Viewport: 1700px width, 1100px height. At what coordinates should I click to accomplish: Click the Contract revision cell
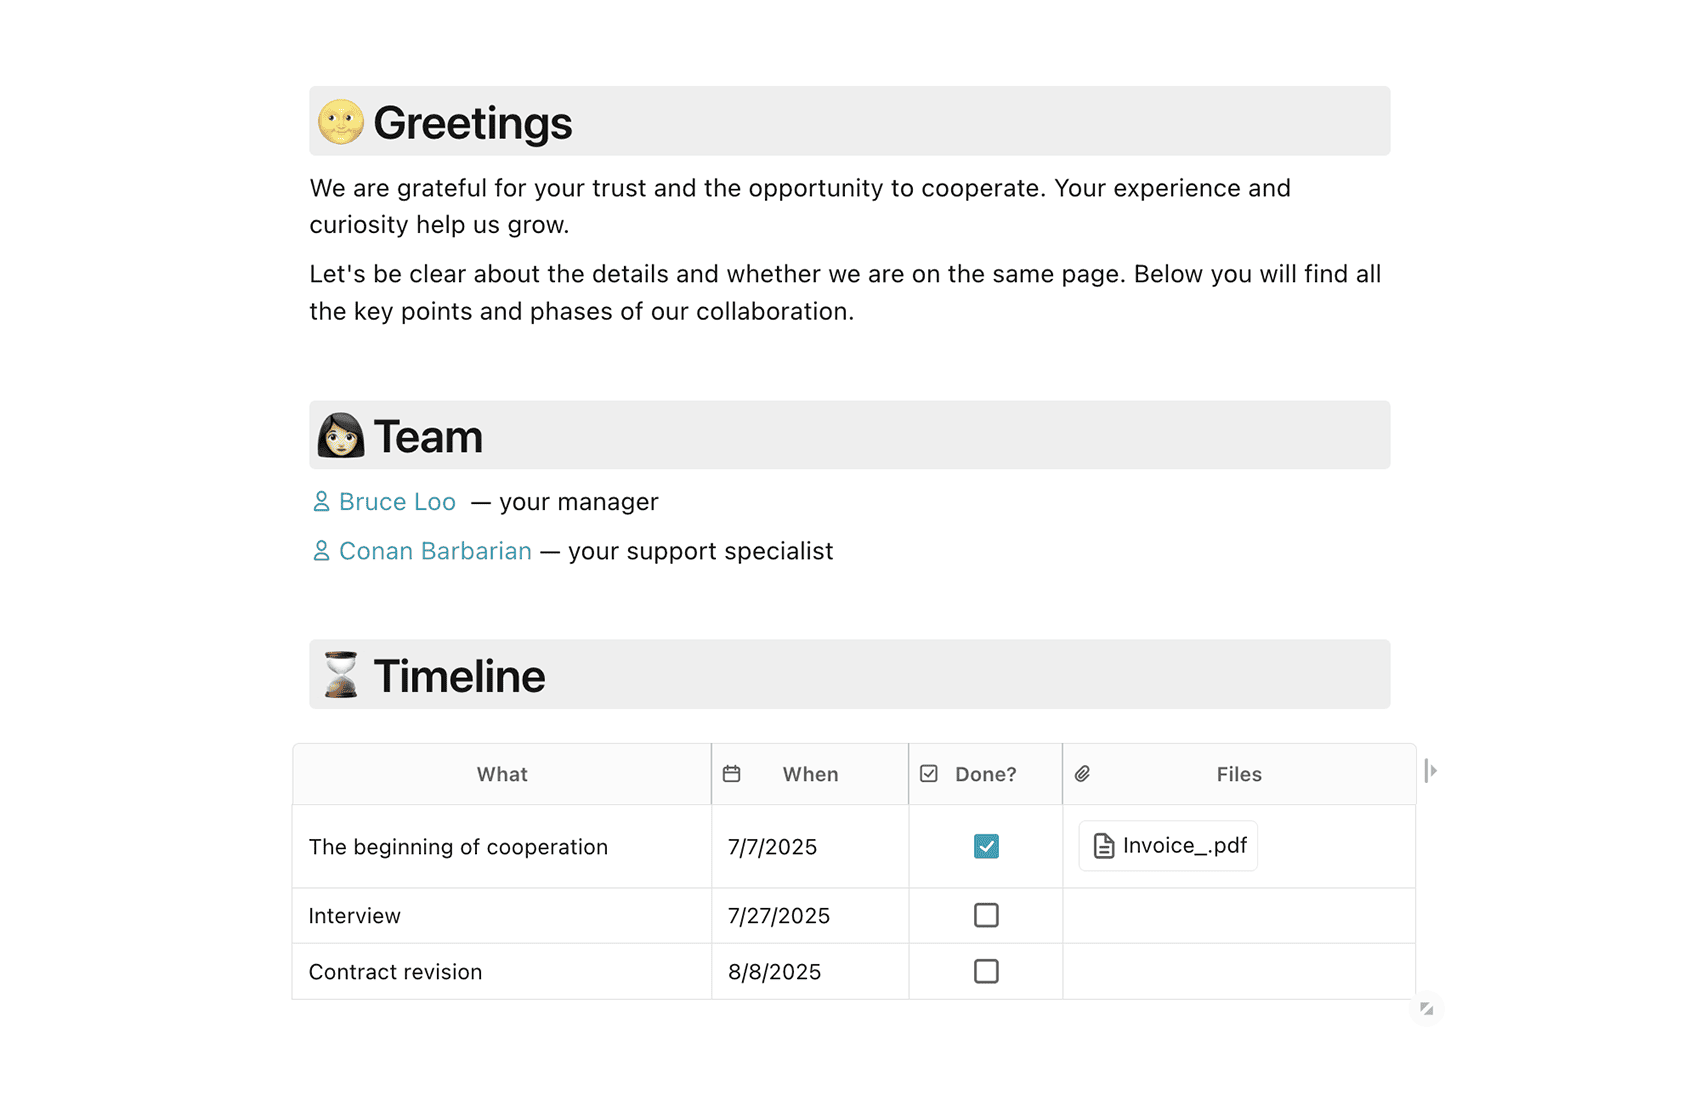coord(396,972)
